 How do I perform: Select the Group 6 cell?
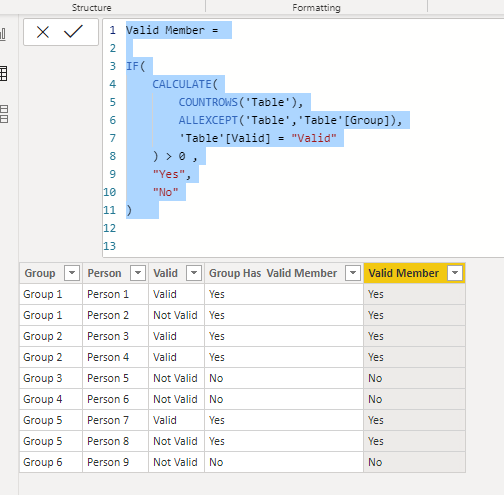coord(51,462)
